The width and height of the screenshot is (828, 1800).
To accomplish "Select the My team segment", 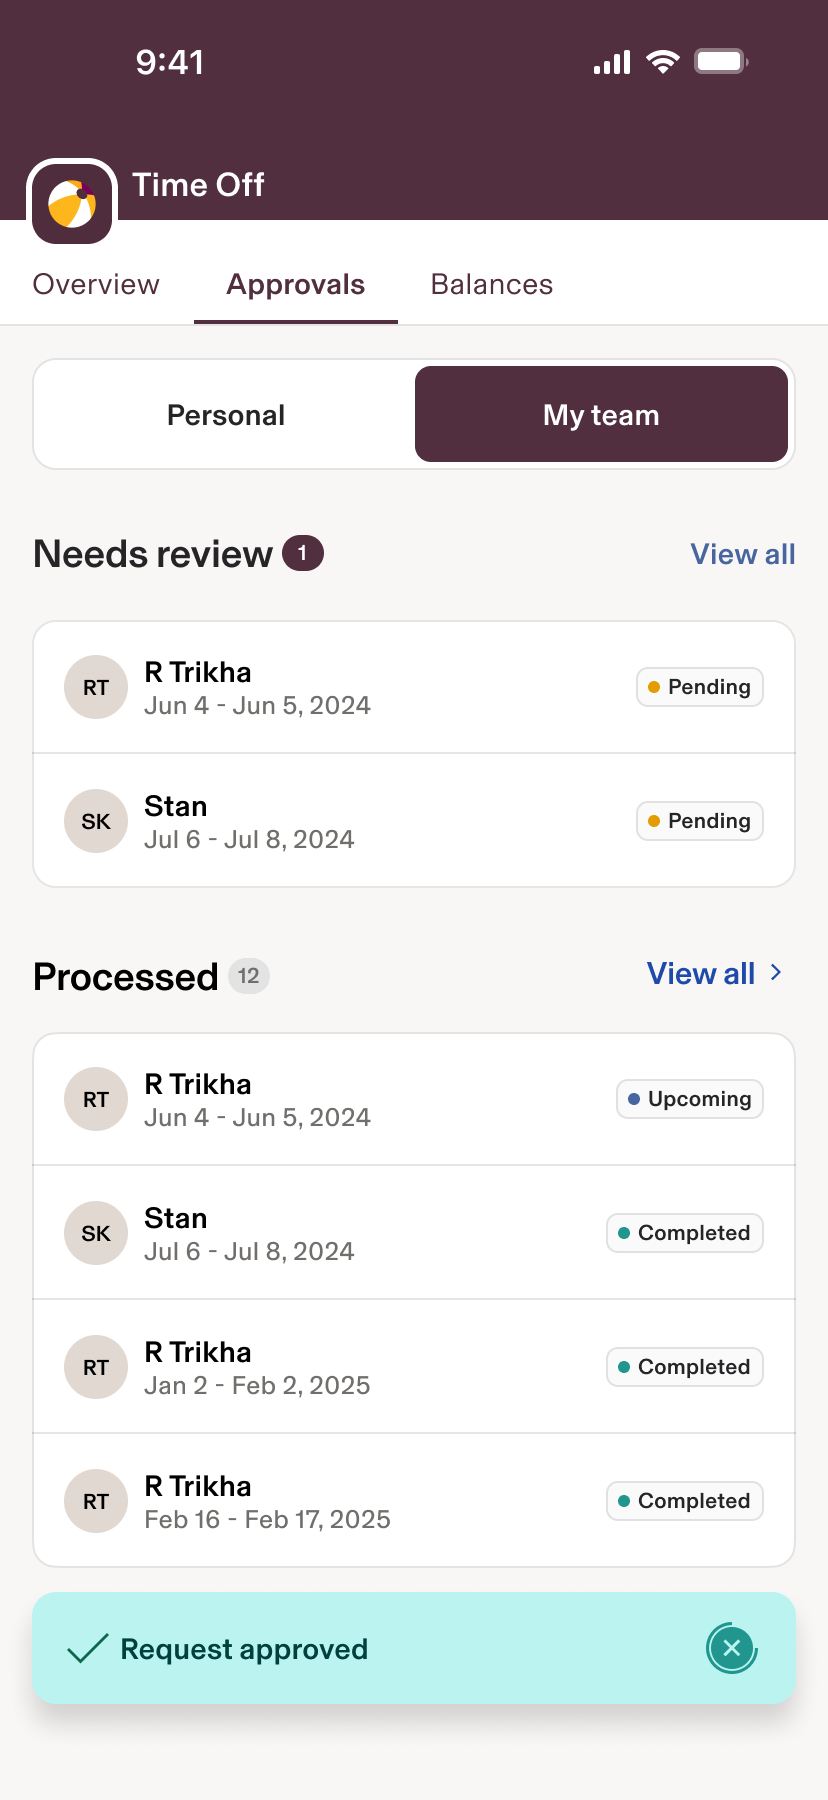I will tap(601, 414).
